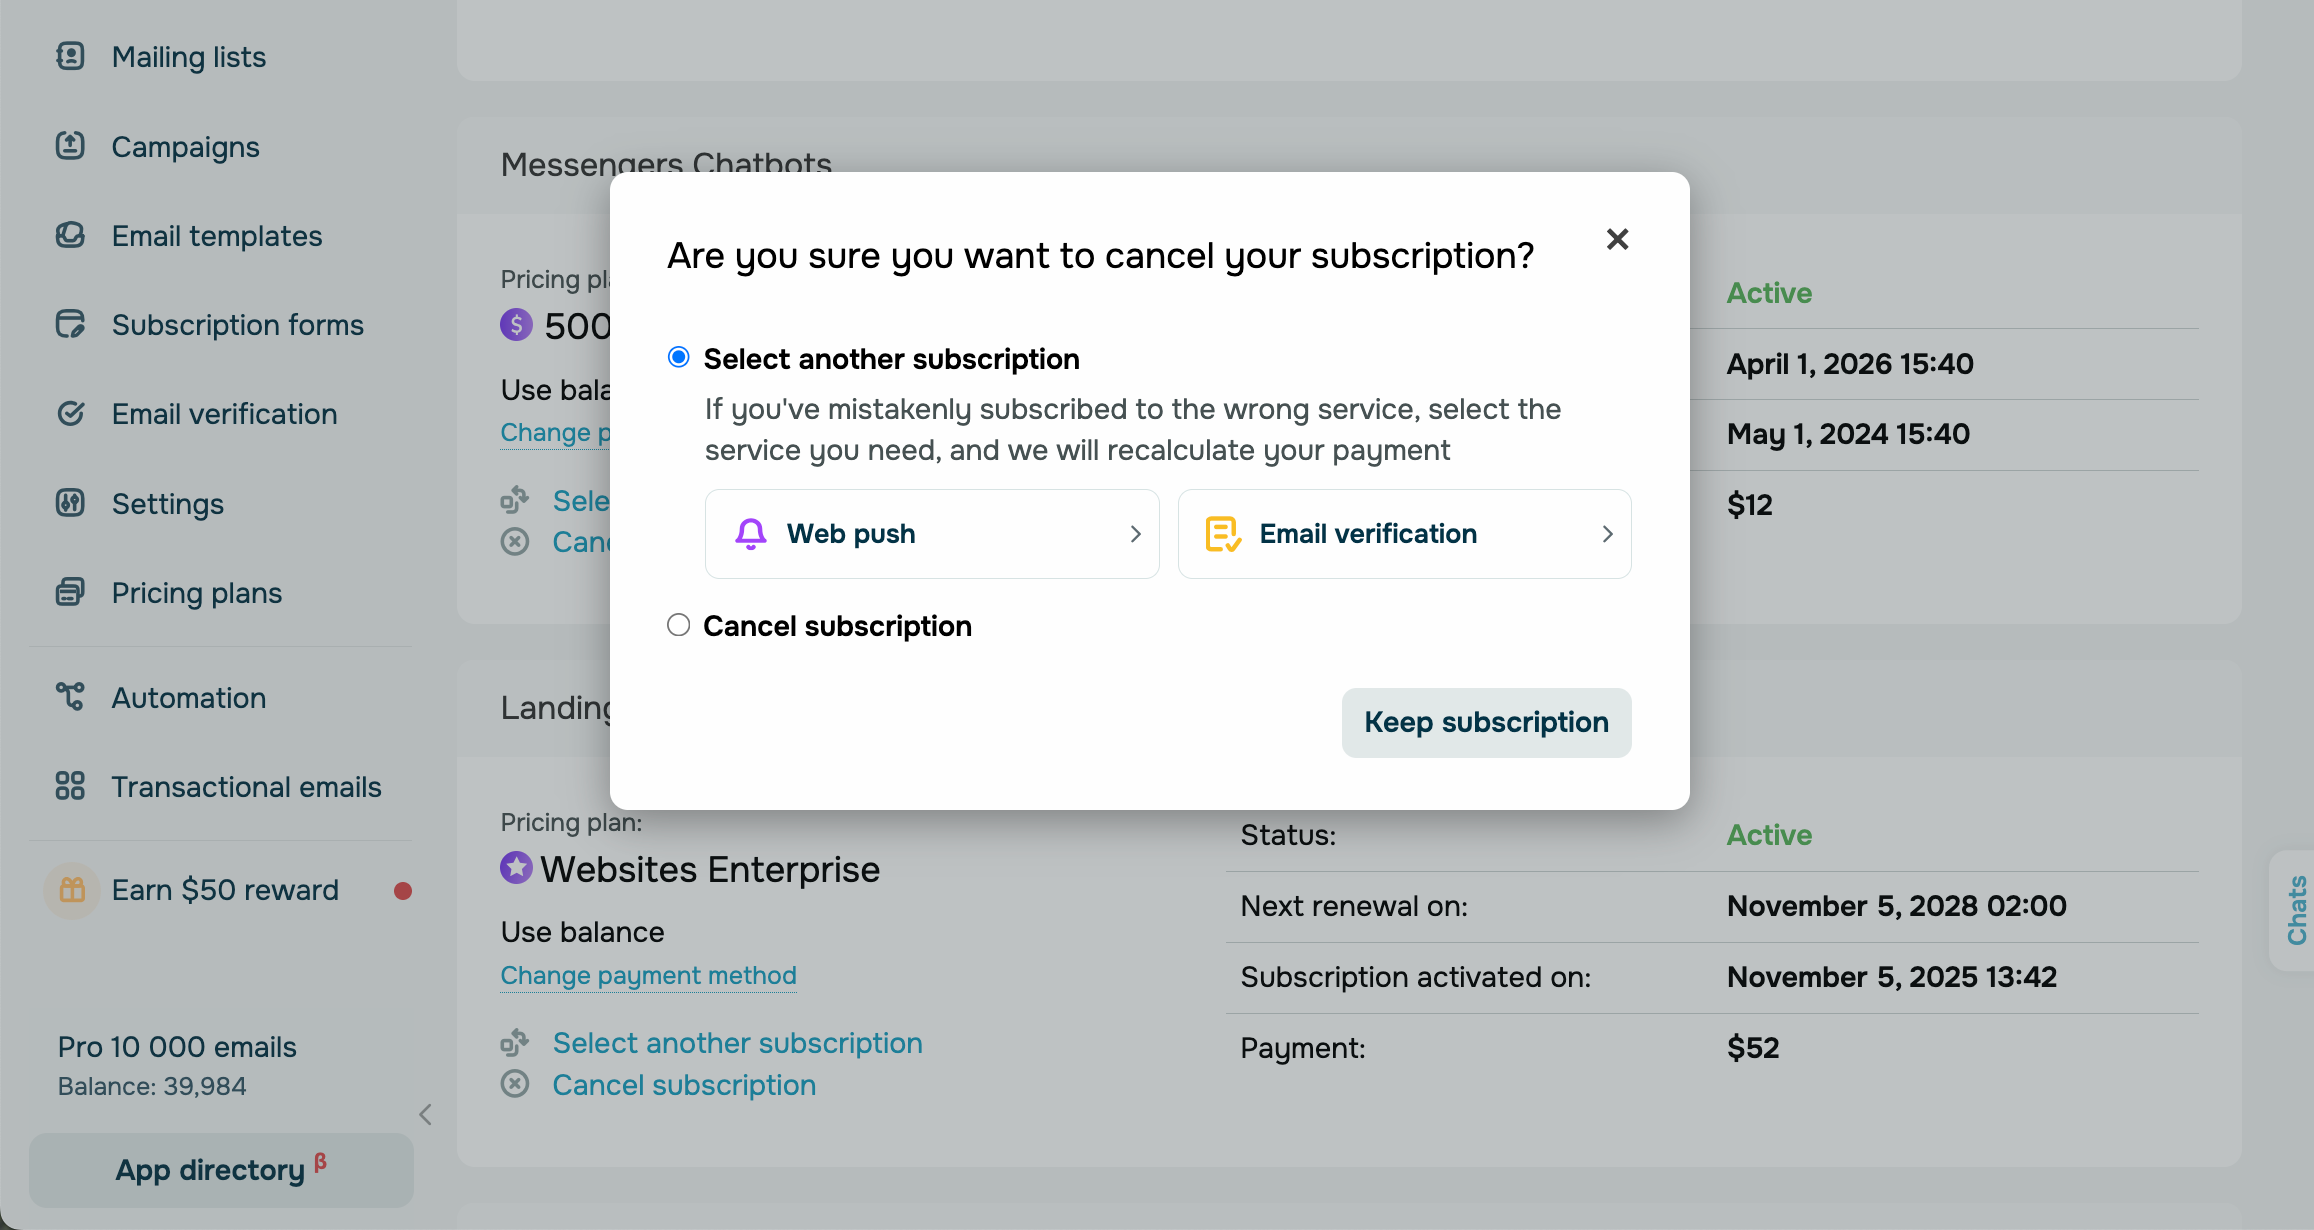Click the Mailing lists sidebar icon
Image resolution: width=2314 pixels, height=1230 pixels.
click(70, 57)
